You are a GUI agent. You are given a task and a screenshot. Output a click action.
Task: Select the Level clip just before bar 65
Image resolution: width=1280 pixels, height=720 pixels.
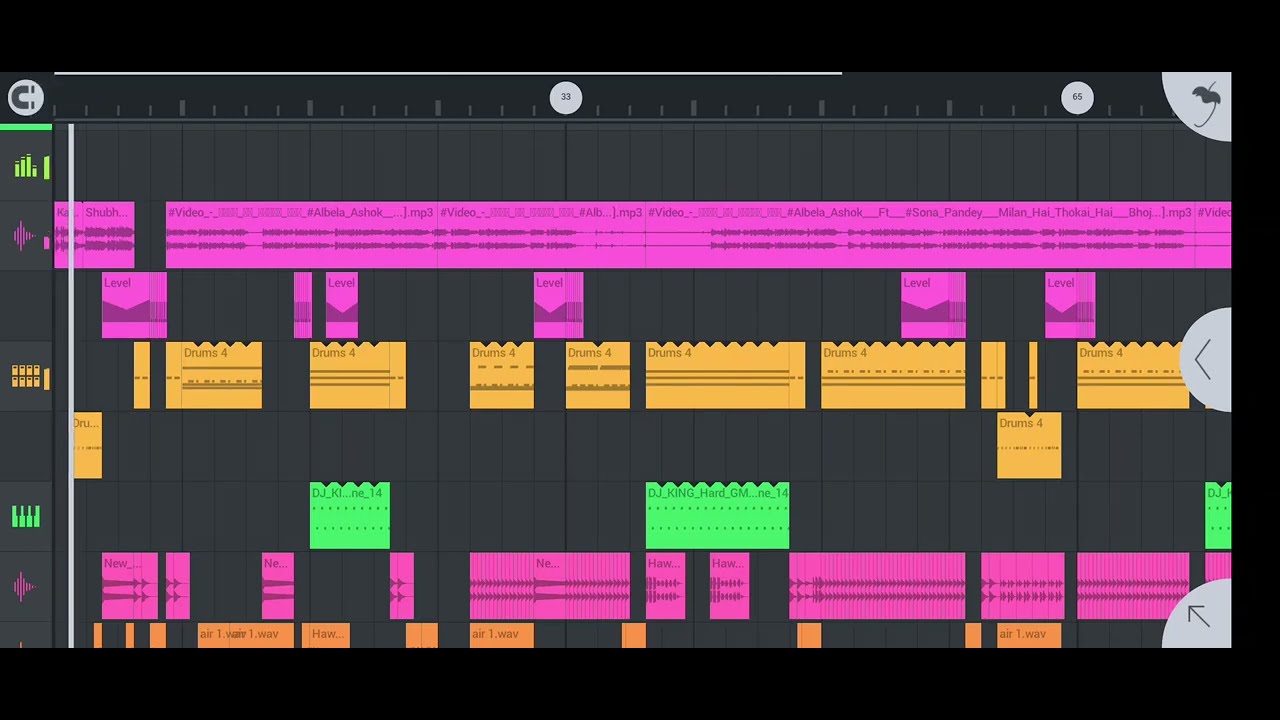click(1070, 305)
